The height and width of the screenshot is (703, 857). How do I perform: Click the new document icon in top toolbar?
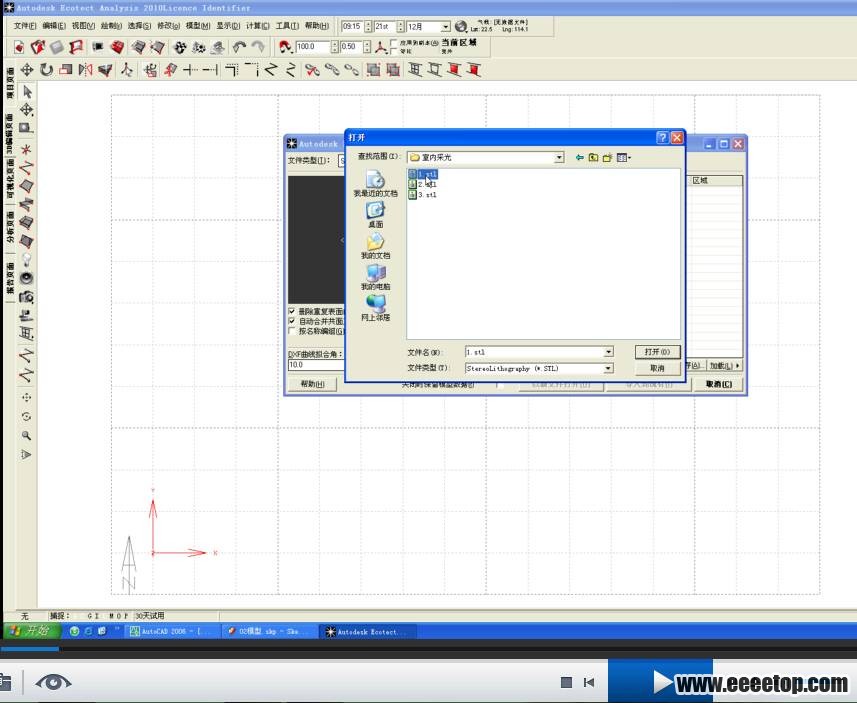click(x=19, y=47)
